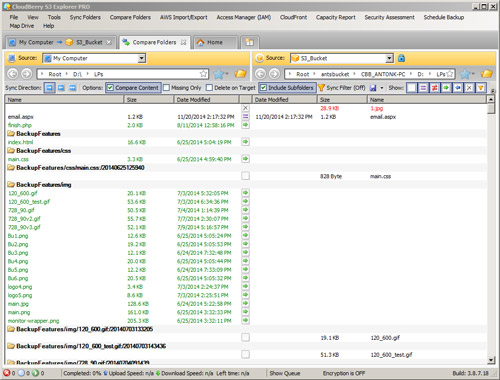The height and width of the screenshot is (380, 500).
Task: Toggle the Show not-equal (red) filter icon
Action: 435,88
